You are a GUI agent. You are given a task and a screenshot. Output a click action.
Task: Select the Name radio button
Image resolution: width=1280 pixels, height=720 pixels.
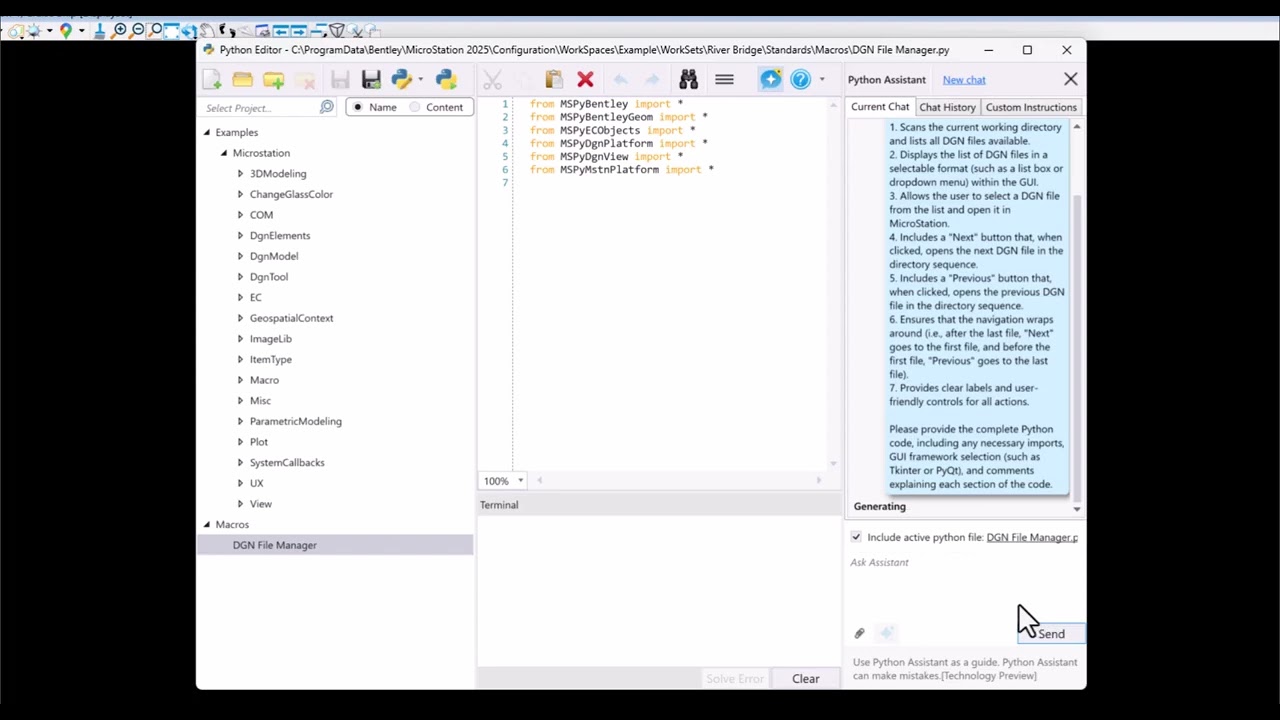click(358, 107)
